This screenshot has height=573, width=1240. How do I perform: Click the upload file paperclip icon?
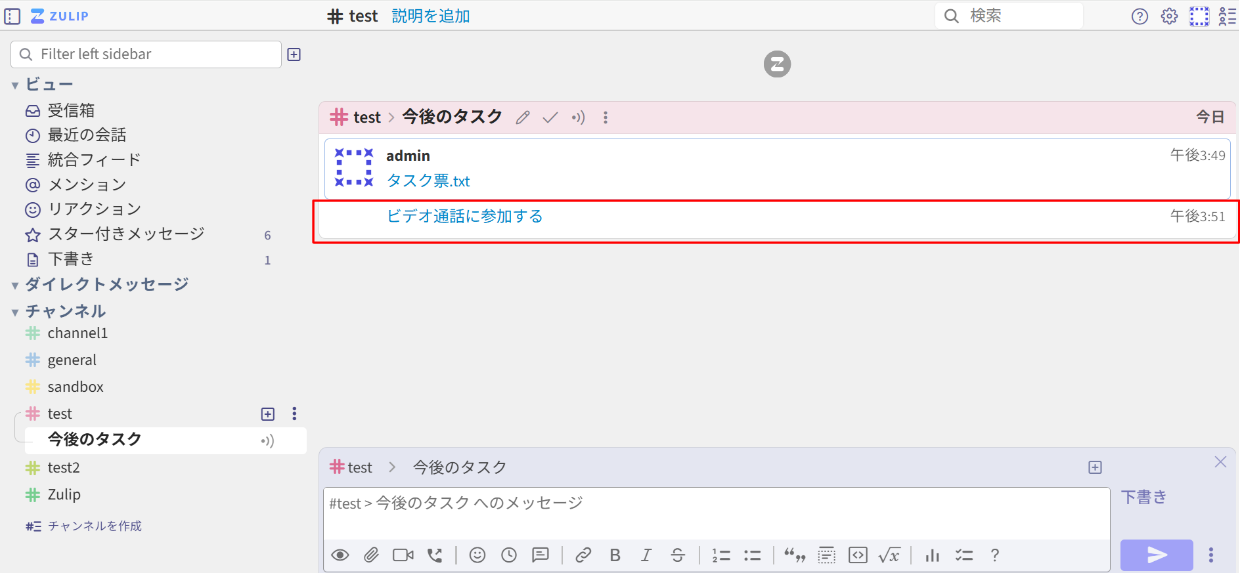point(371,555)
